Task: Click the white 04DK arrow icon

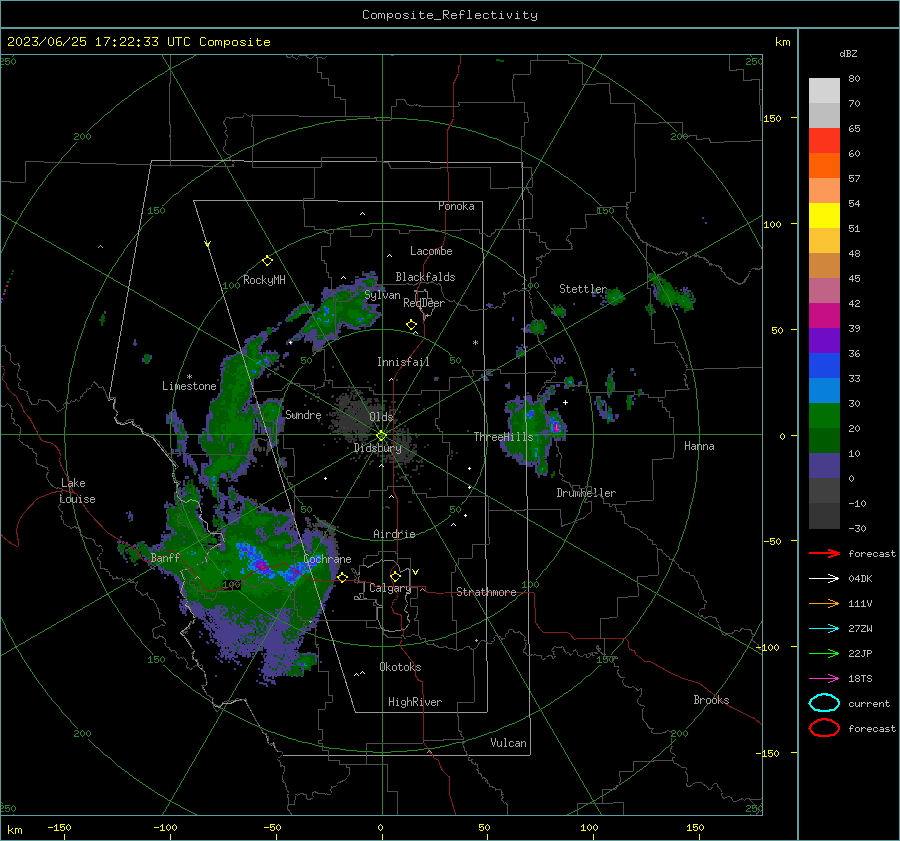Action: point(824,579)
